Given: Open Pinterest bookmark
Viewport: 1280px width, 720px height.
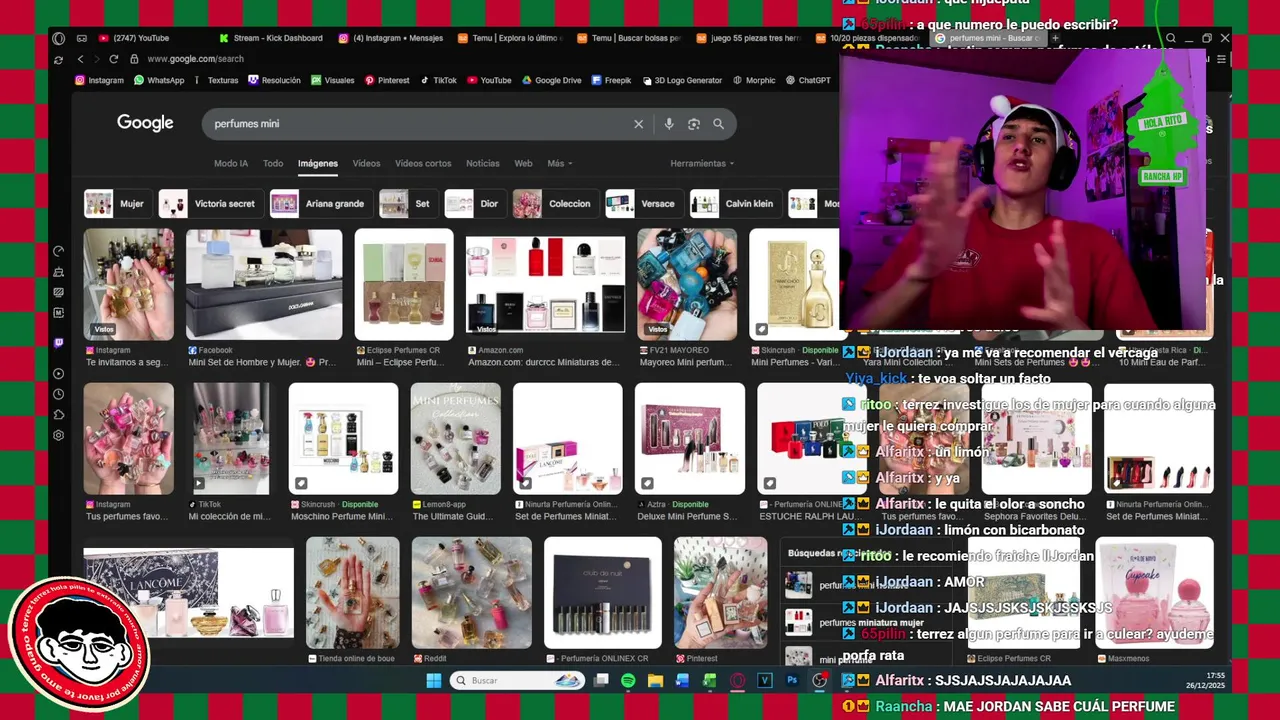Looking at the screenshot, I should pos(387,80).
